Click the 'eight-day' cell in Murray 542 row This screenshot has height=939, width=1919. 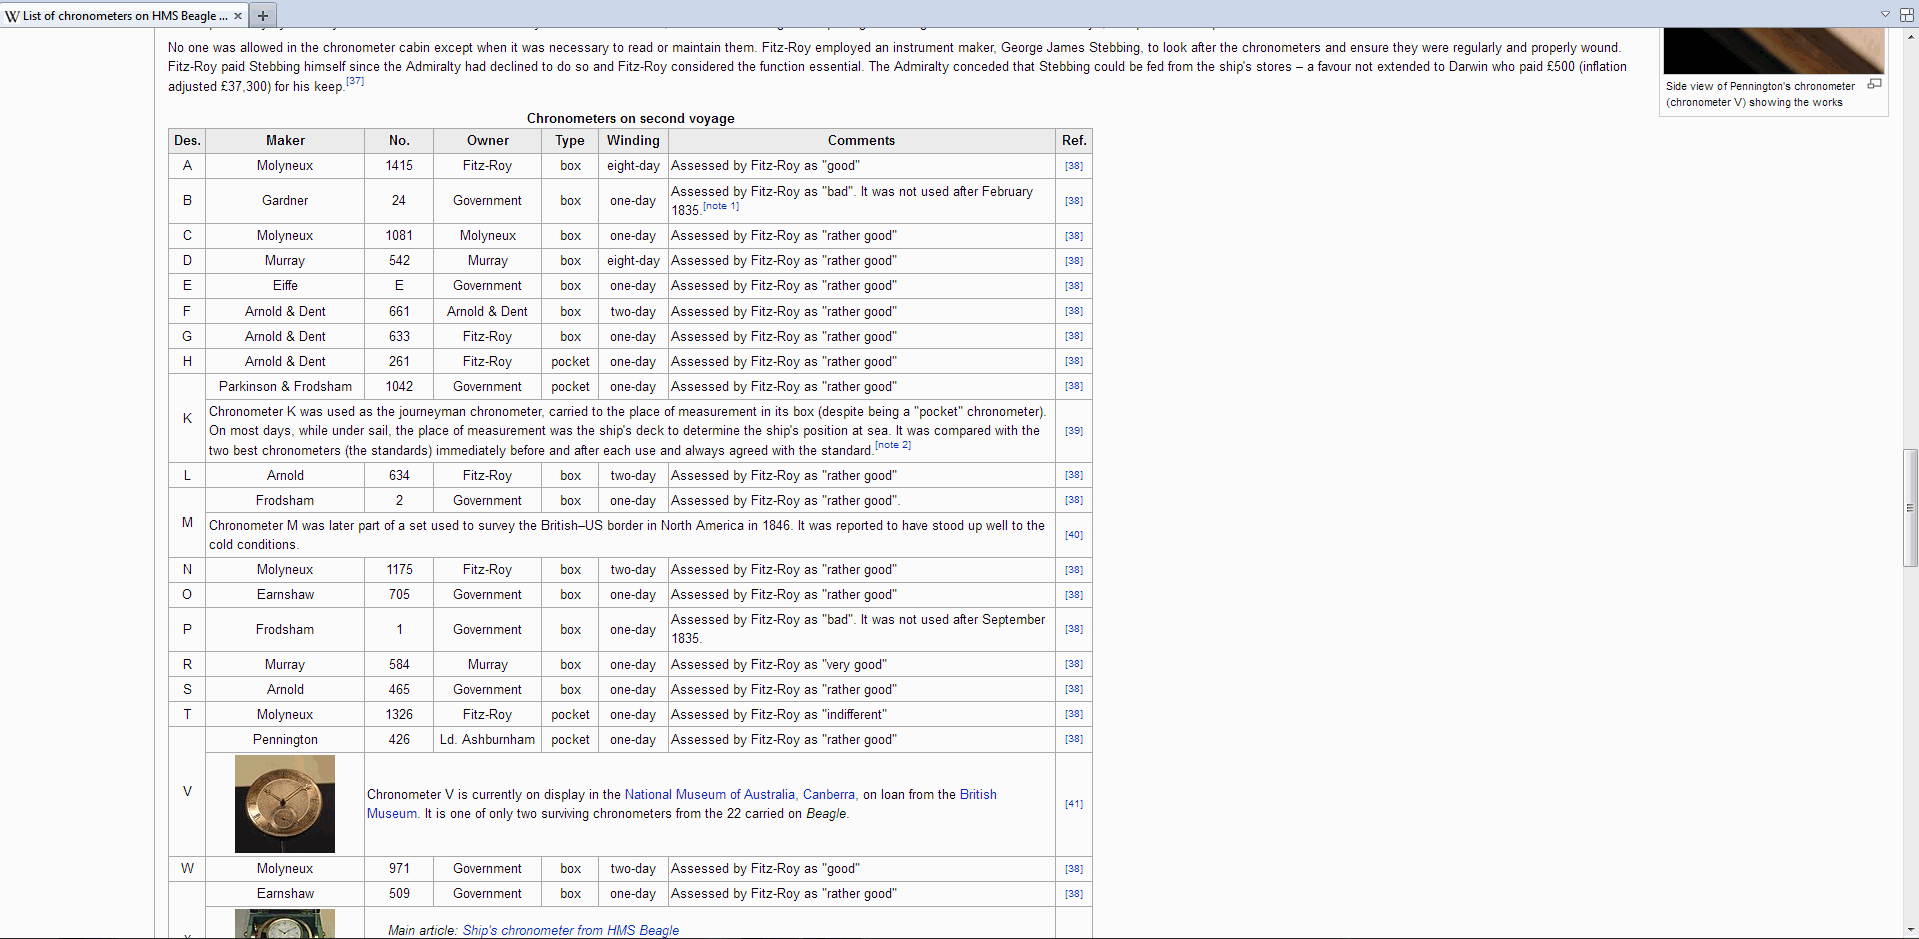click(x=633, y=261)
